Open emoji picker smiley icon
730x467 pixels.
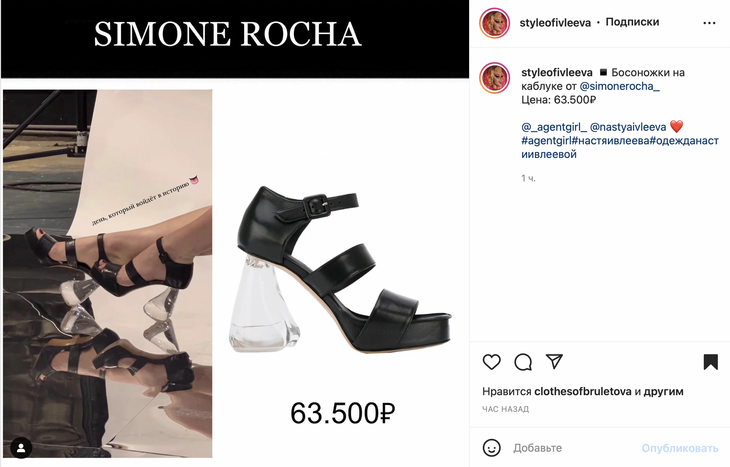pos(492,448)
